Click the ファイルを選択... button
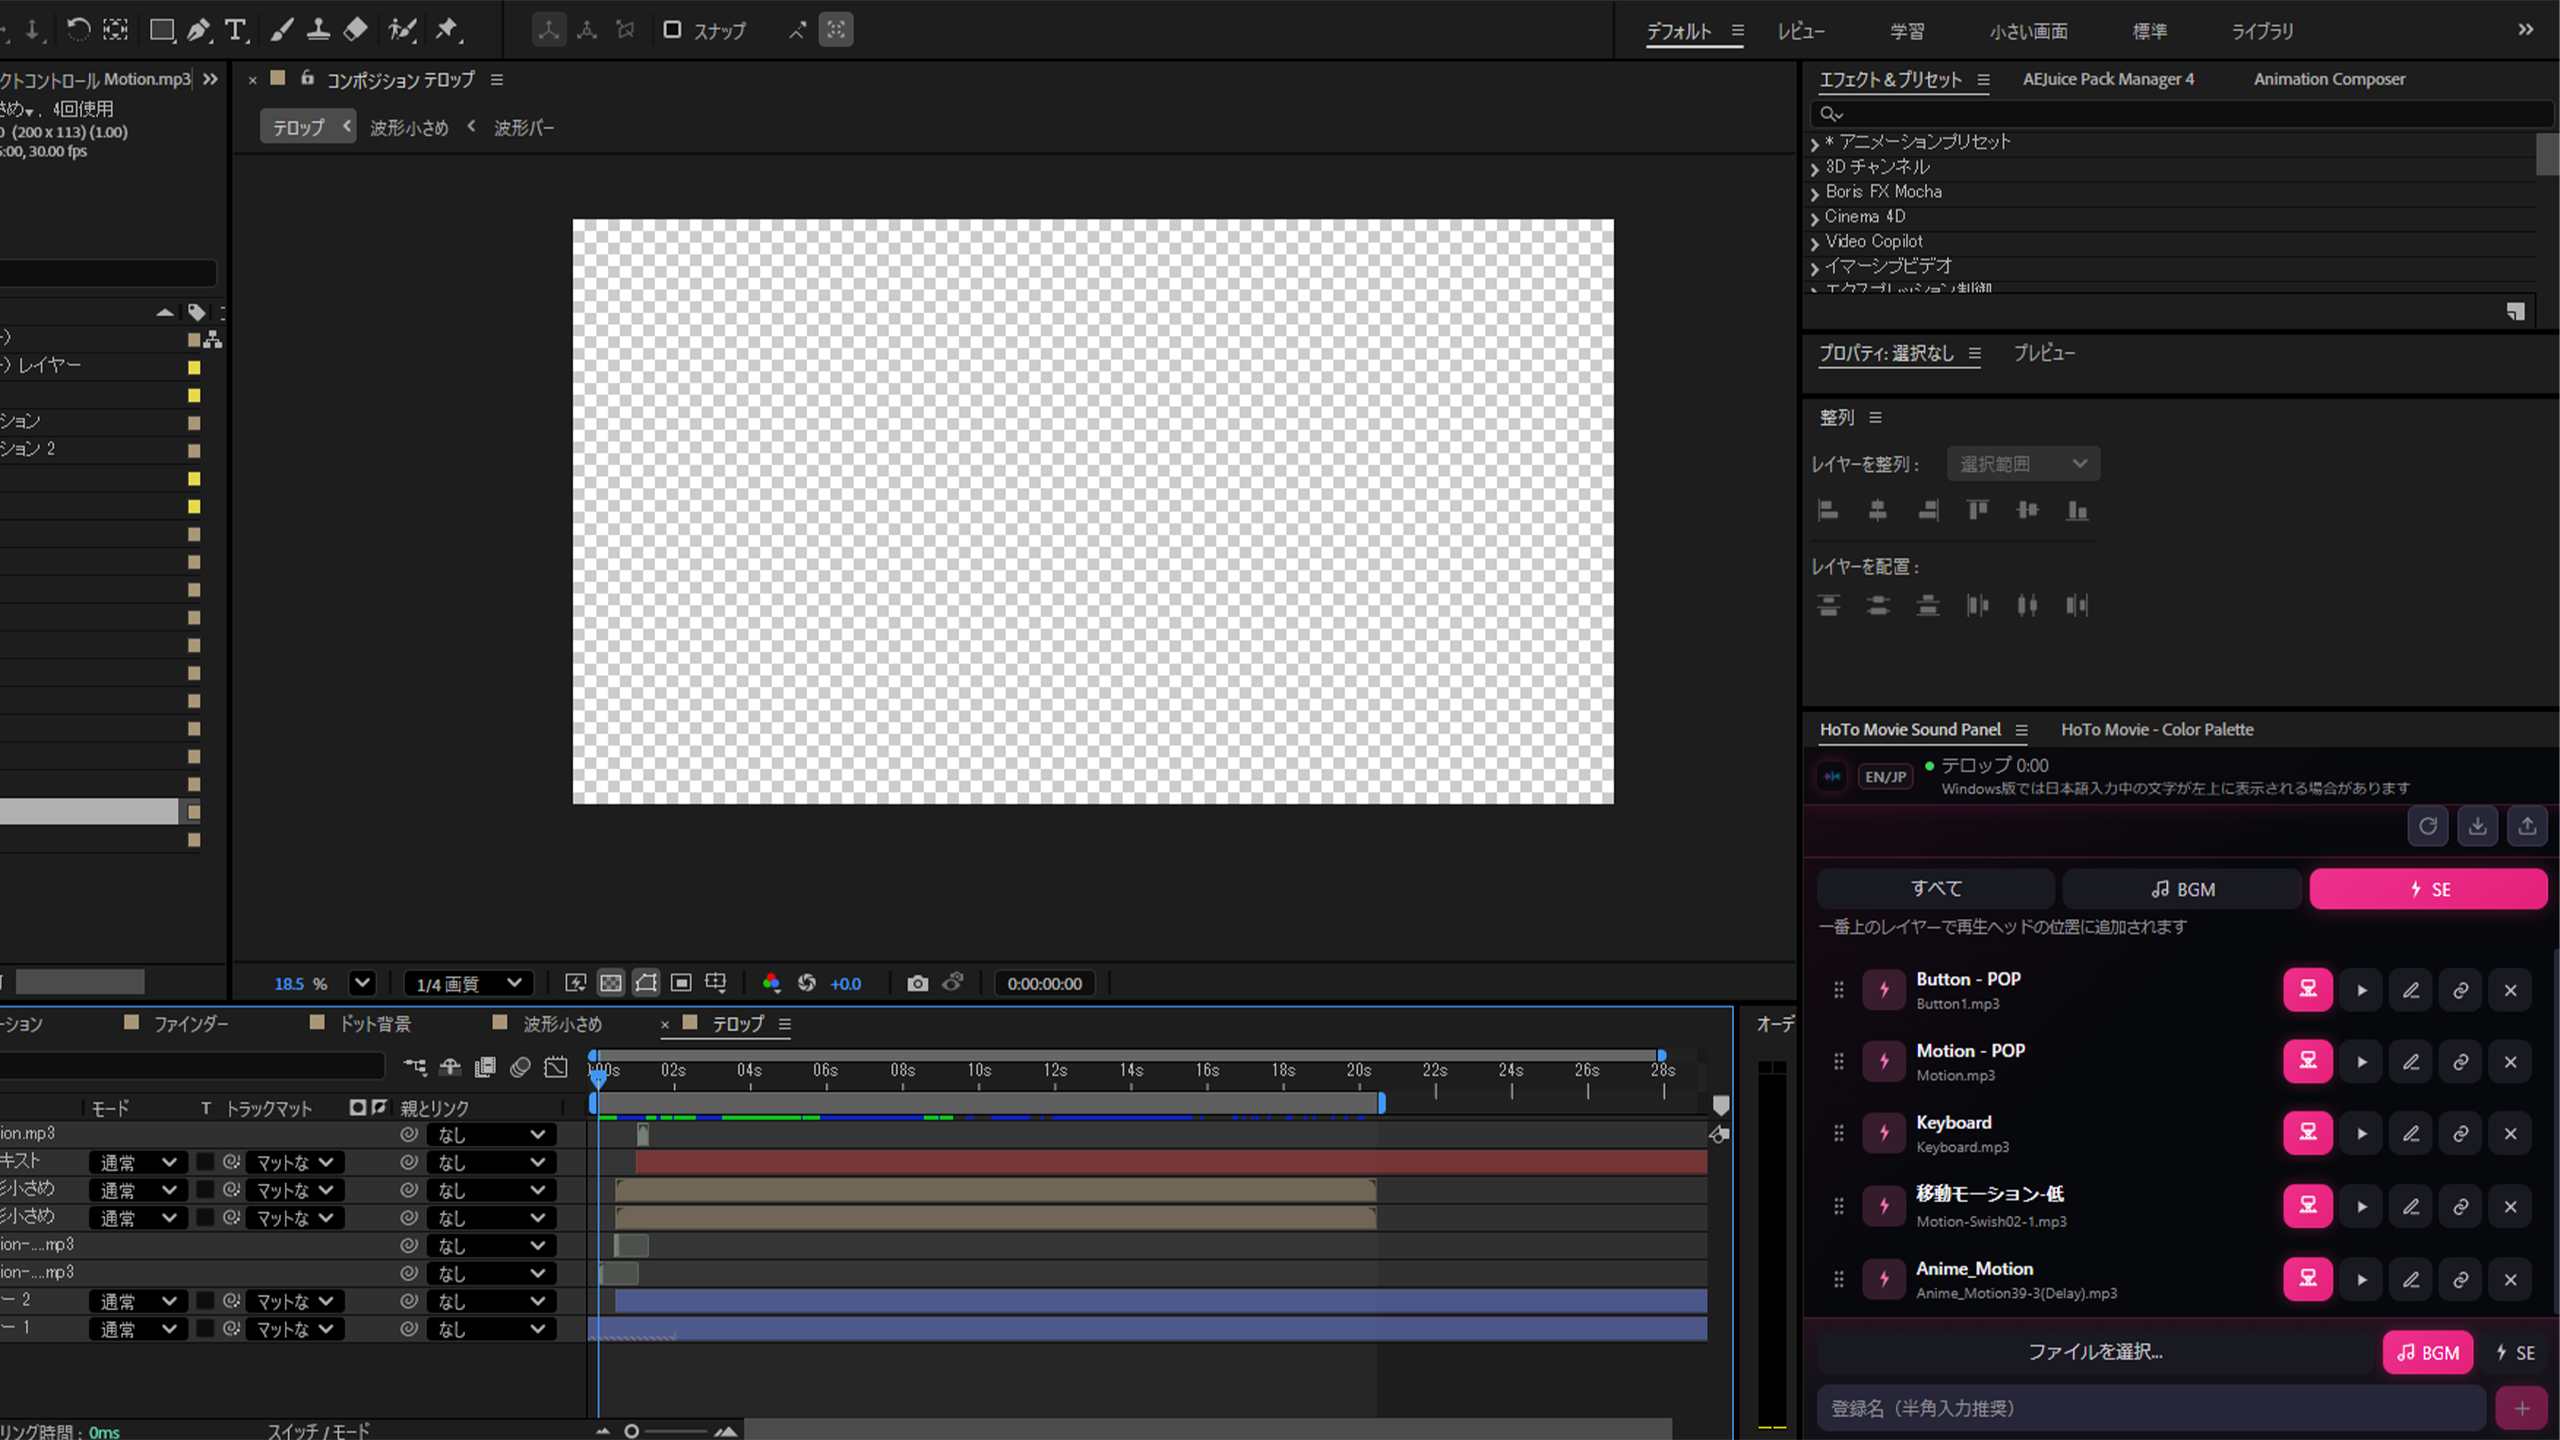 coord(2095,1352)
